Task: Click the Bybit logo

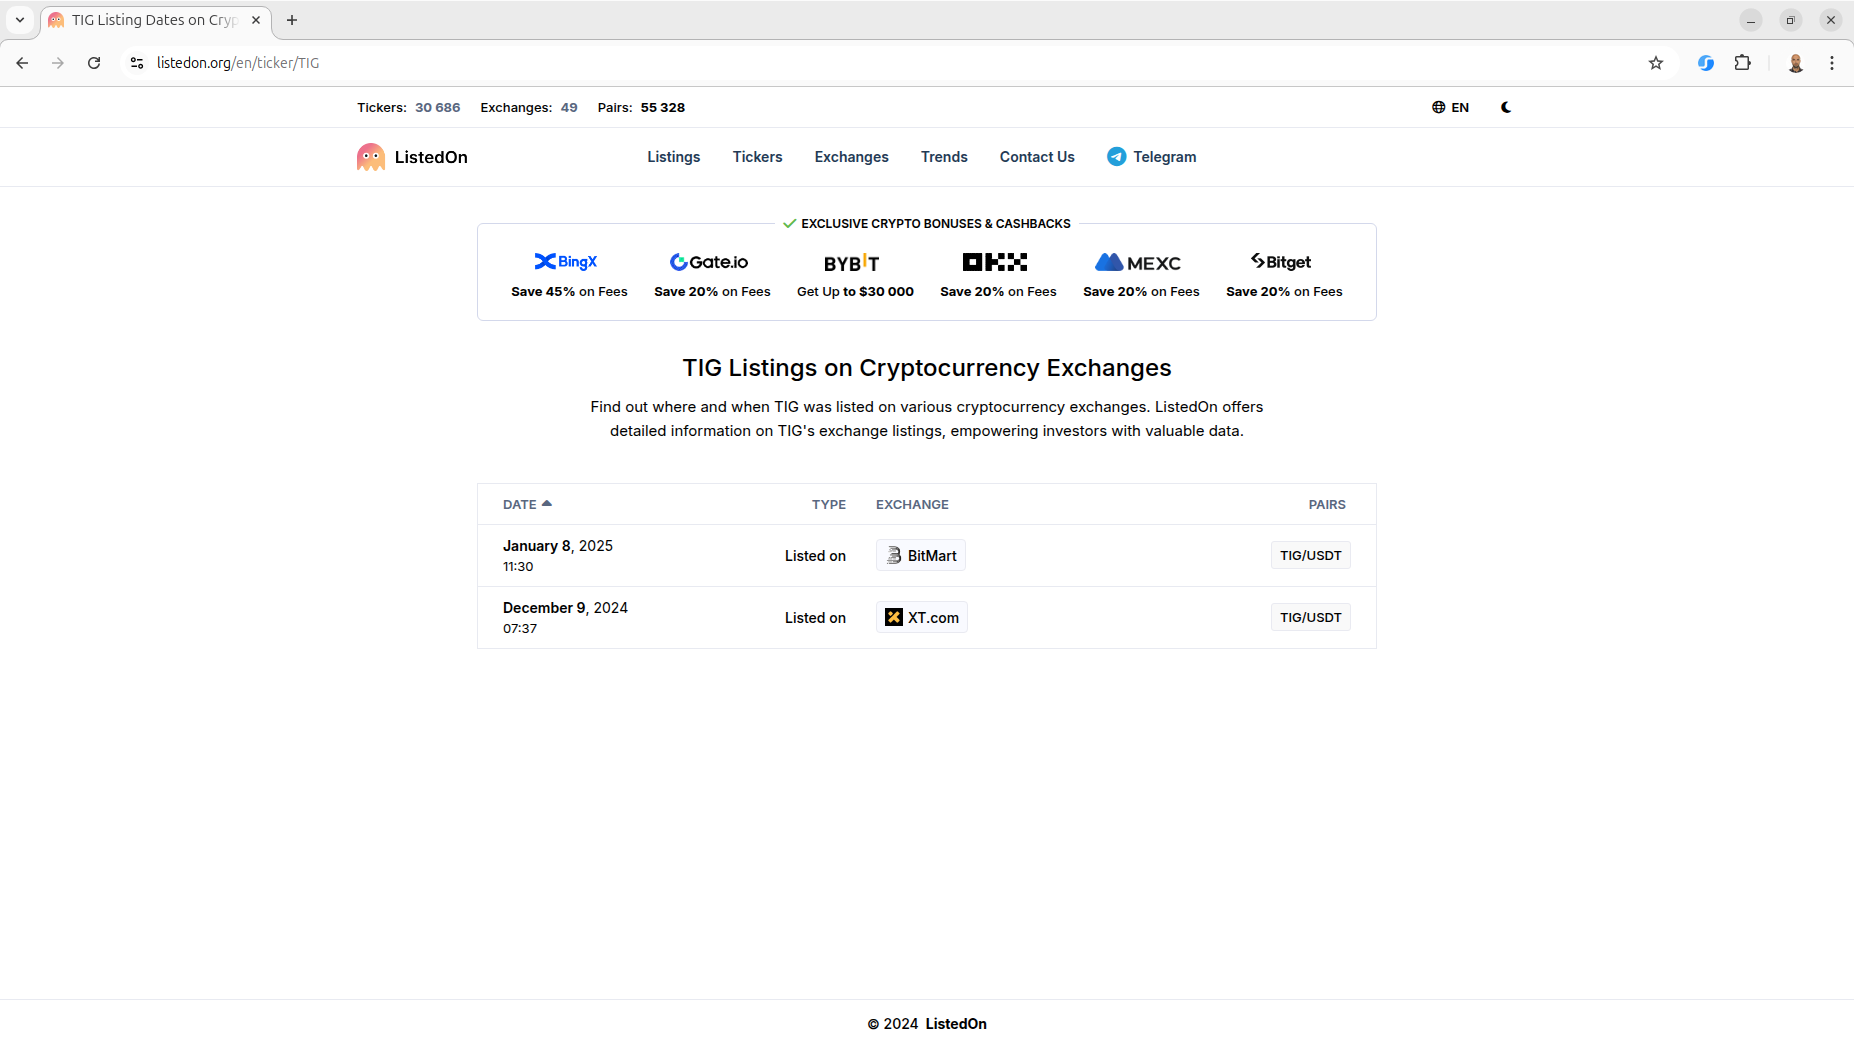Action: click(852, 263)
